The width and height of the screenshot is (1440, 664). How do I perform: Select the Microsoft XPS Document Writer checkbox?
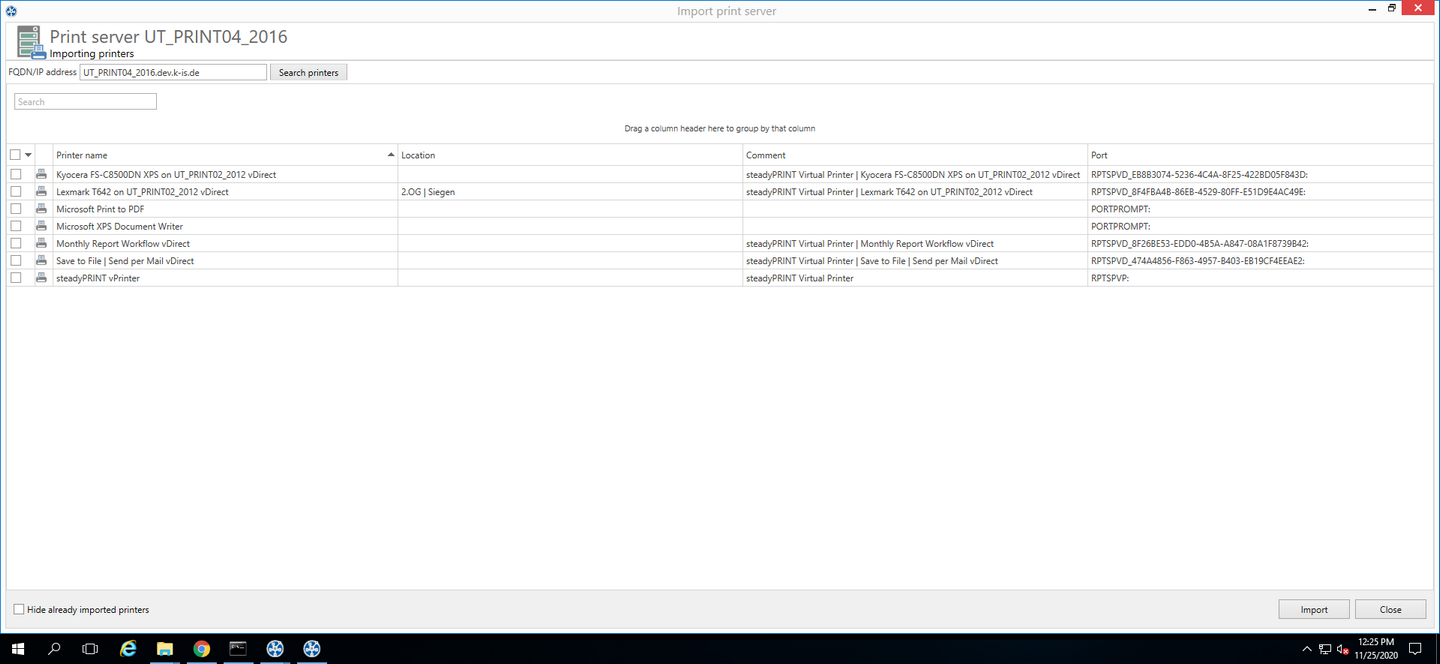pos(16,226)
